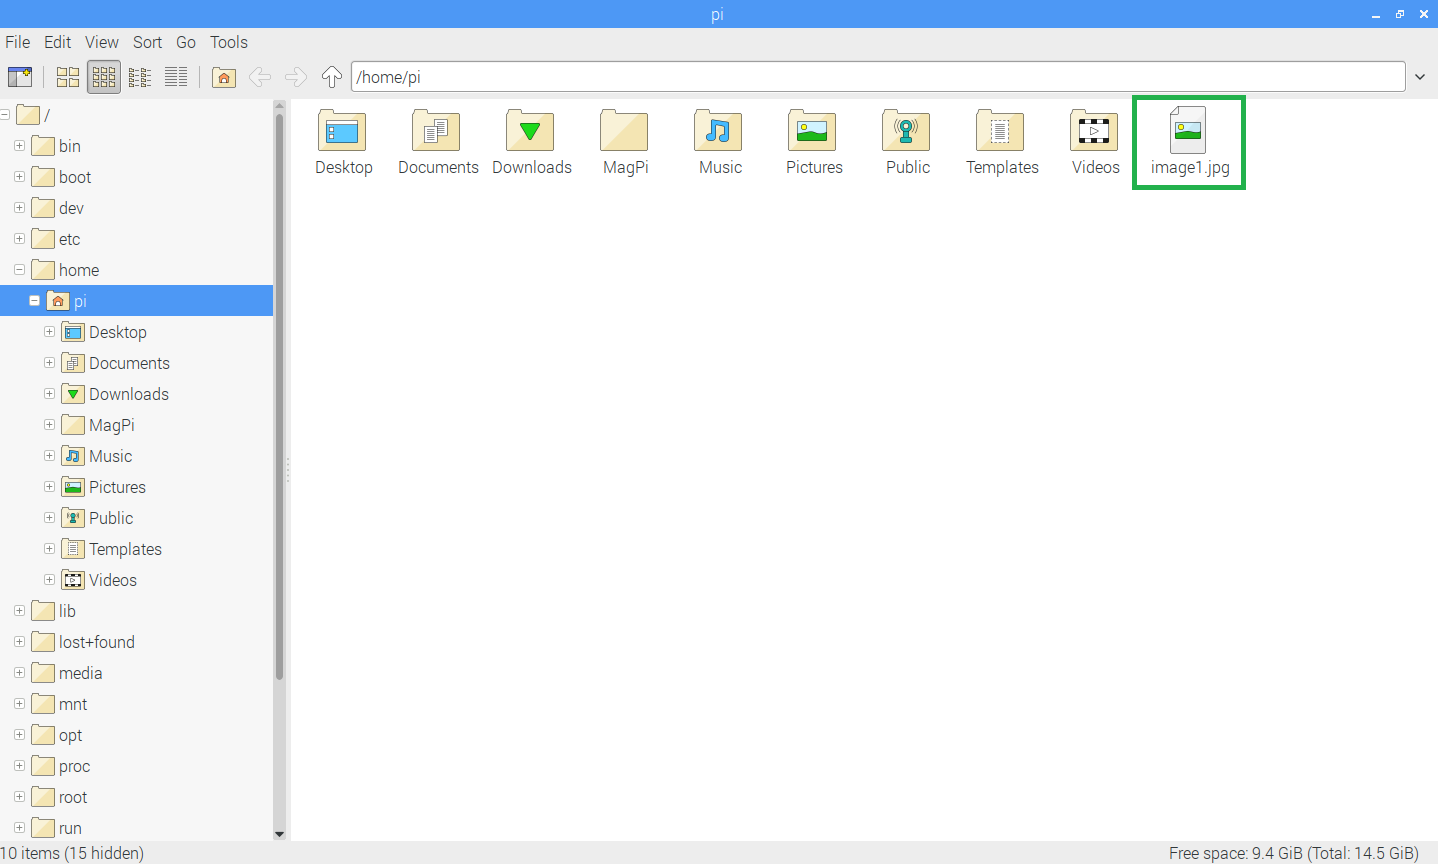1438x864 pixels.
Task: Go to home folder via toolbar icon
Action: 224,77
